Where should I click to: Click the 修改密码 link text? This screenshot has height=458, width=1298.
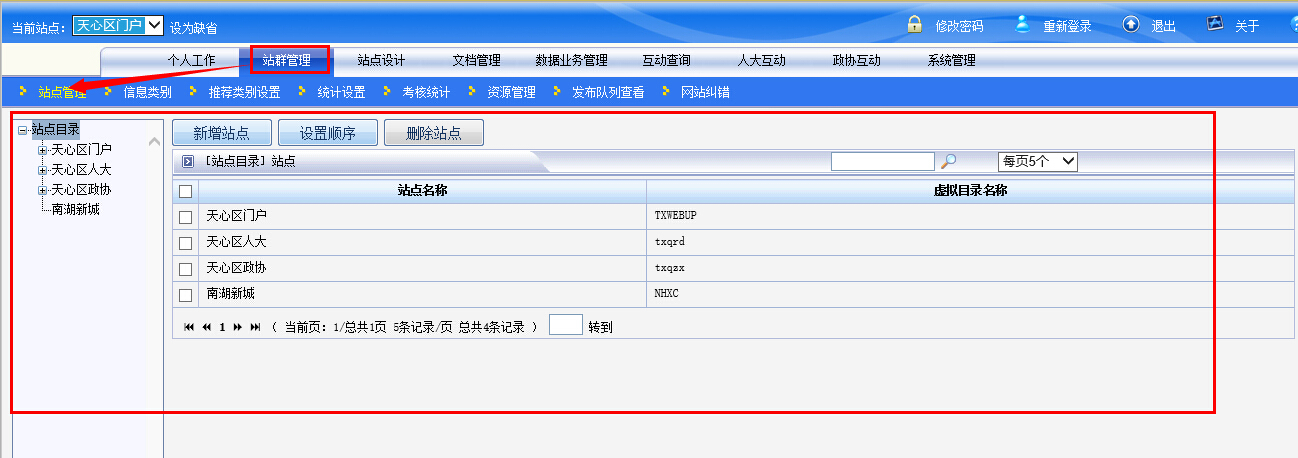click(x=959, y=26)
